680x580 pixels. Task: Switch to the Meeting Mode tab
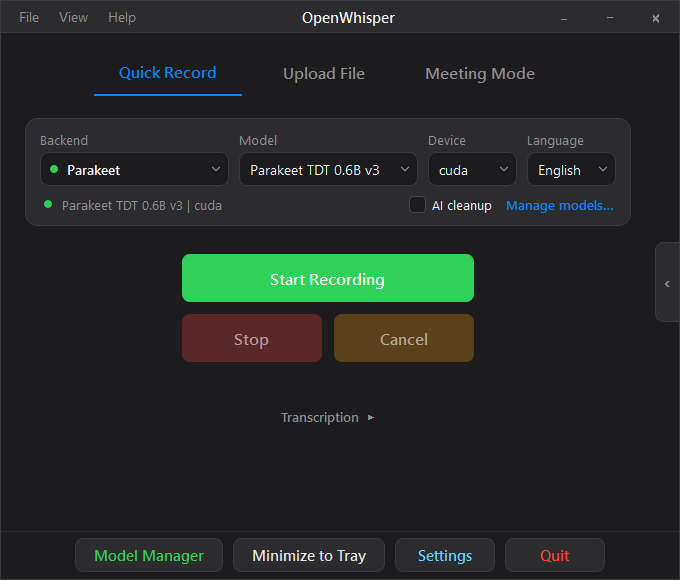pyautogui.click(x=480, y=74)
